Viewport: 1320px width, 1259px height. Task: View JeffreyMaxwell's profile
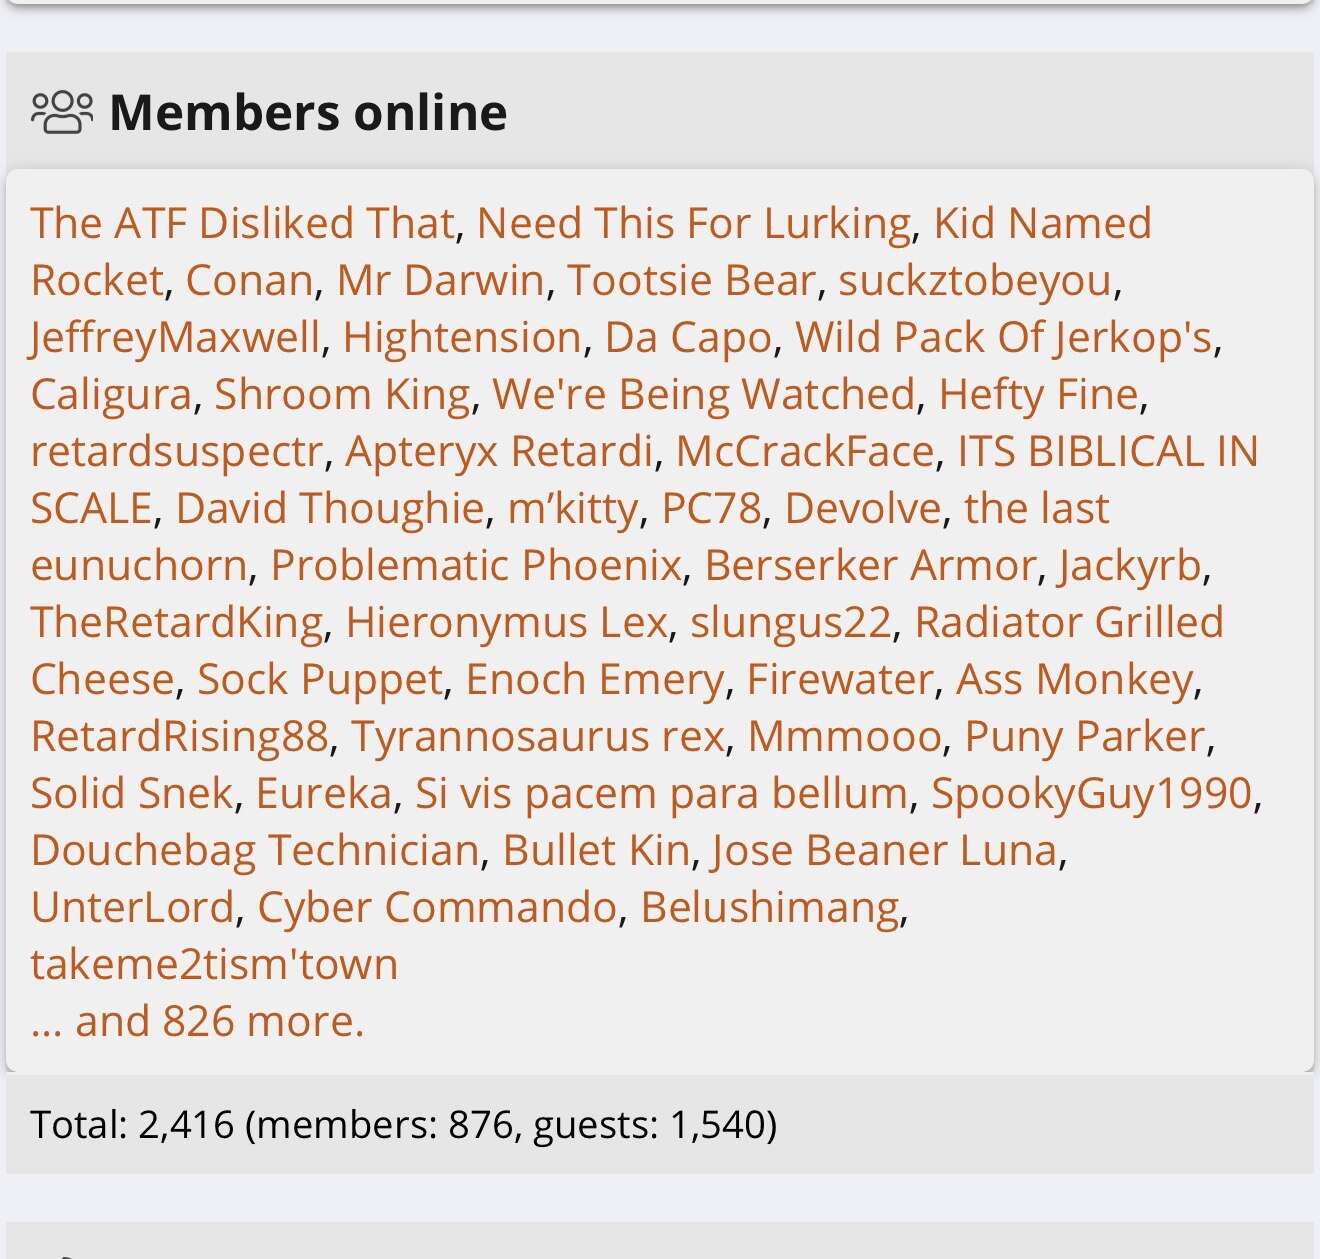175,337
